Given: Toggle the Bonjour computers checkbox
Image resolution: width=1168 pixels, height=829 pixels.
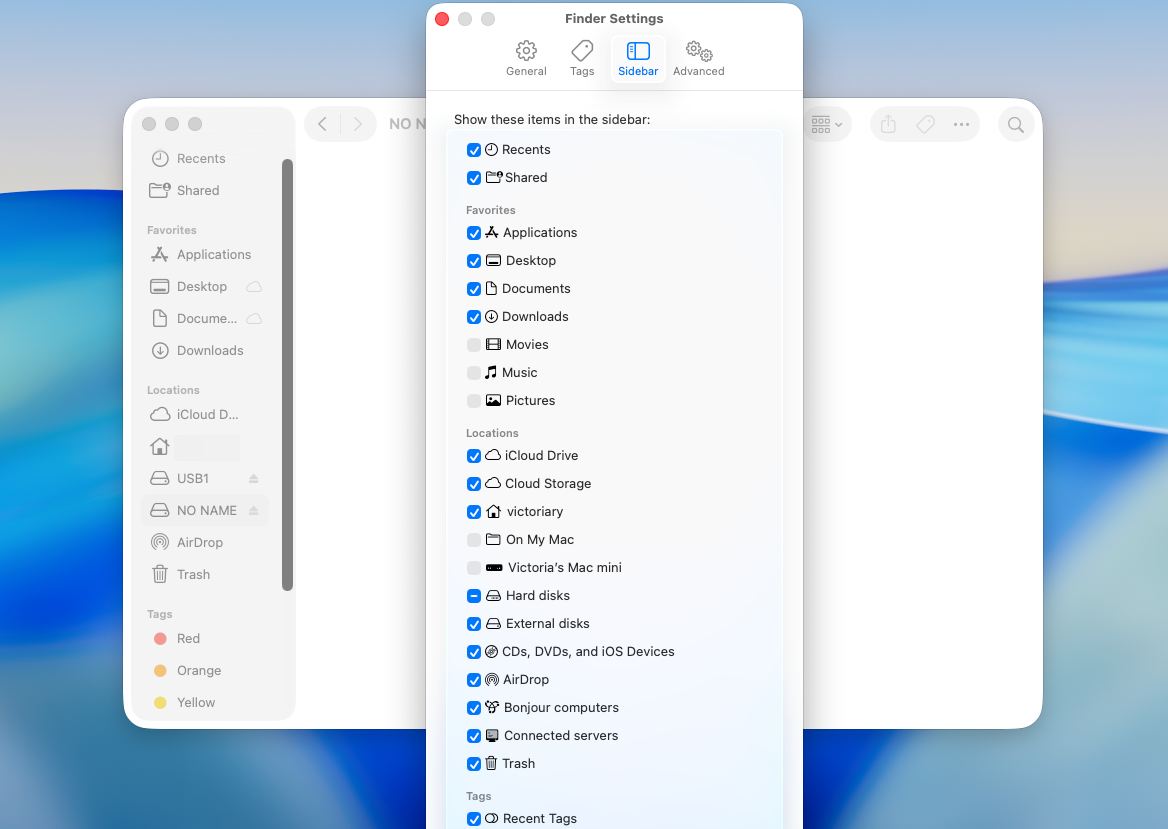Looking at the screenshot, I should (474, 708).
